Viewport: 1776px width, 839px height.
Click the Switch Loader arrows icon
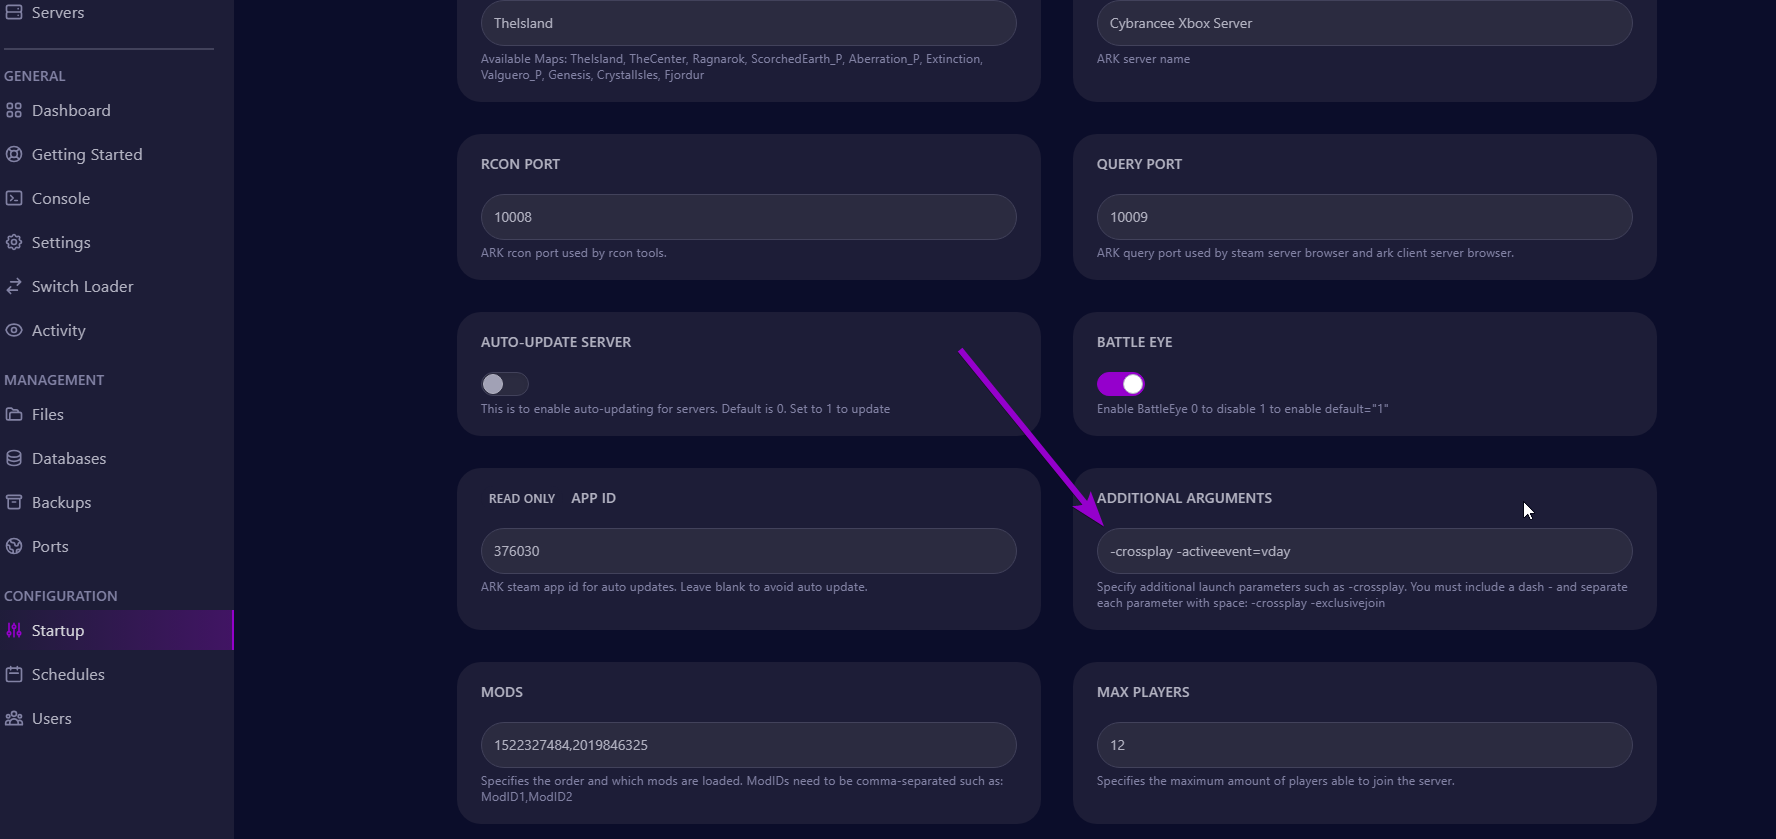pyautogui.click(x=14, y=287)
